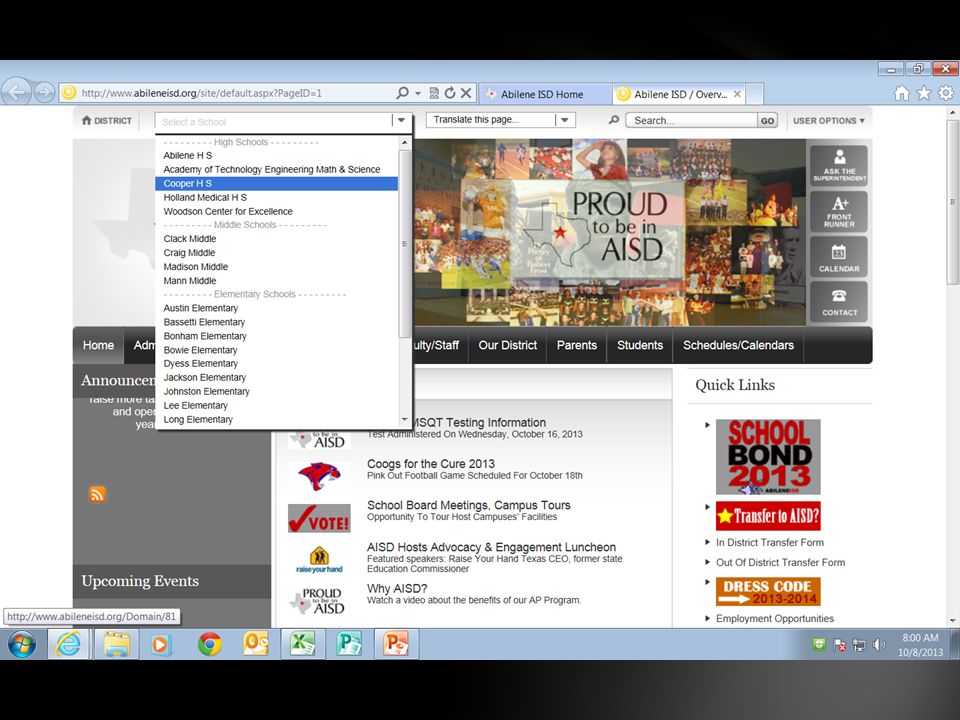Select Abilene H S from school list
960x720 pixels.
[x=187, y=156]
